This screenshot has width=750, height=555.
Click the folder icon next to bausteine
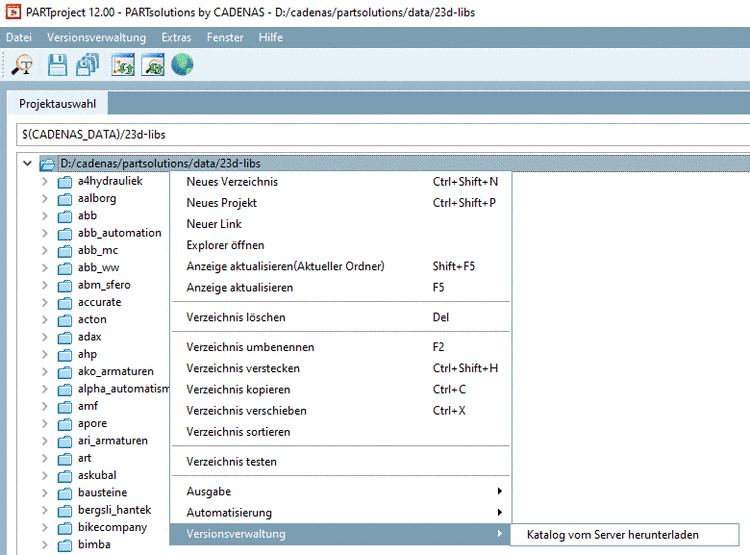click(x=65, y=493)
